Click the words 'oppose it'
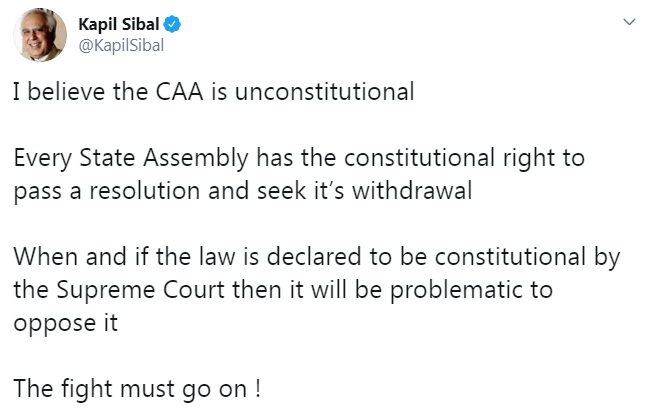The image size is (650, 409). click(65, 324)
